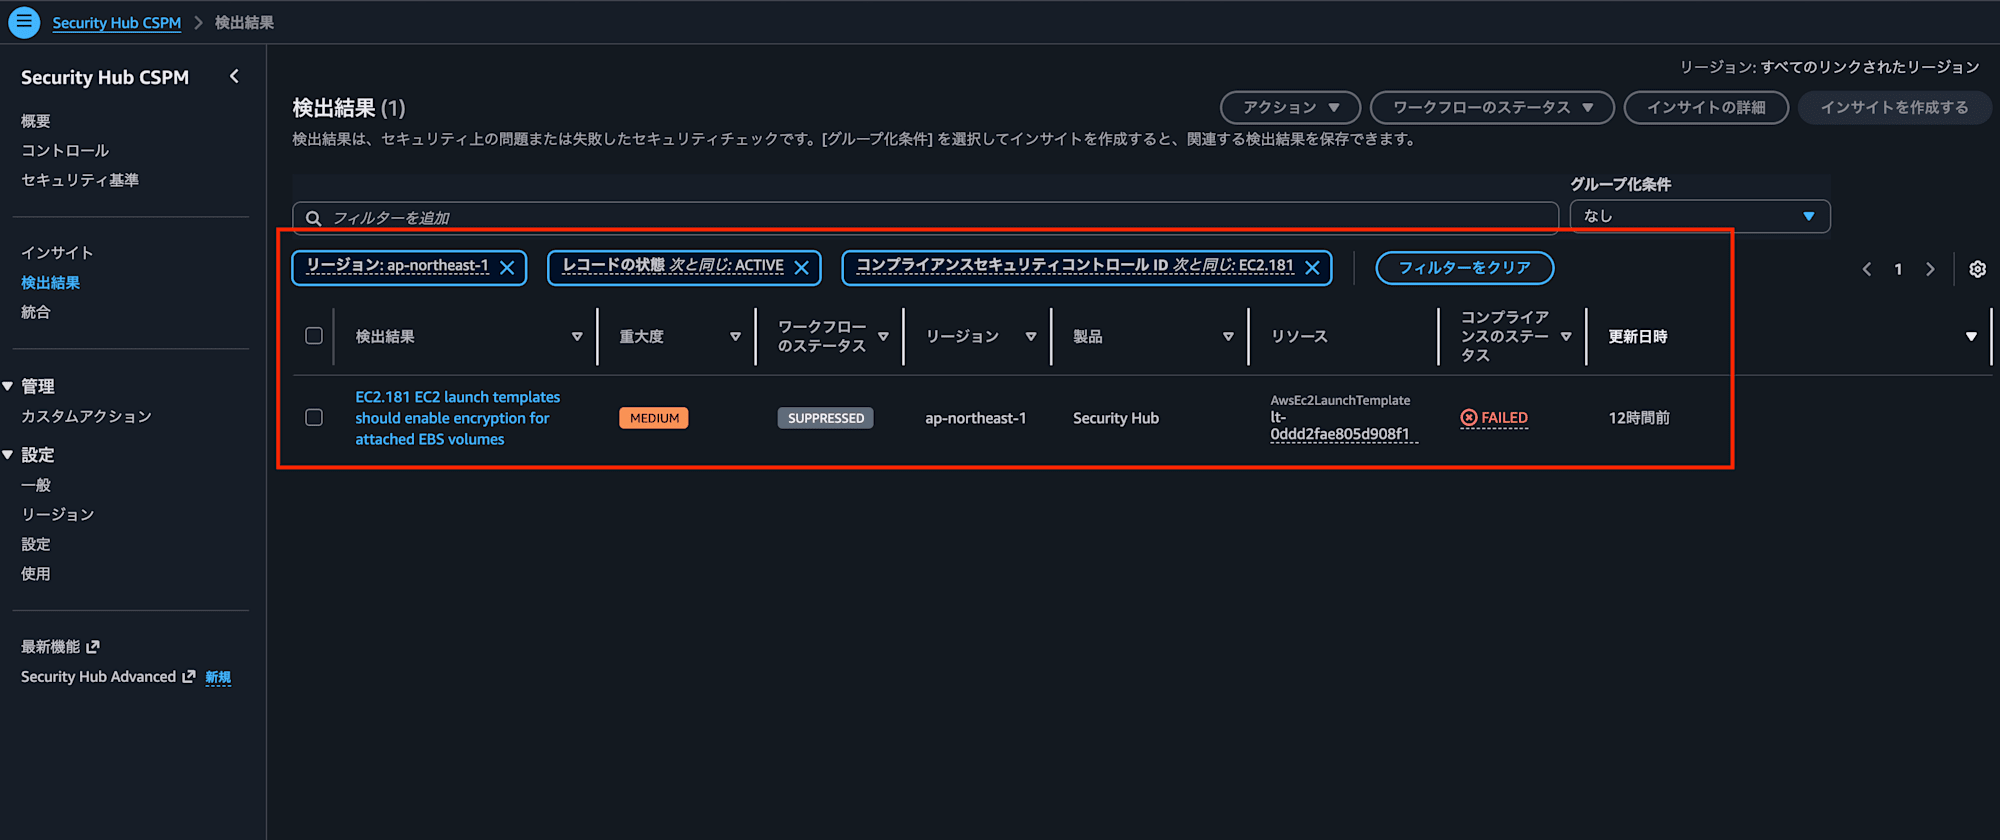
Task: Click ap-northeast-1 region cell
Action: [x=975, y=418]
